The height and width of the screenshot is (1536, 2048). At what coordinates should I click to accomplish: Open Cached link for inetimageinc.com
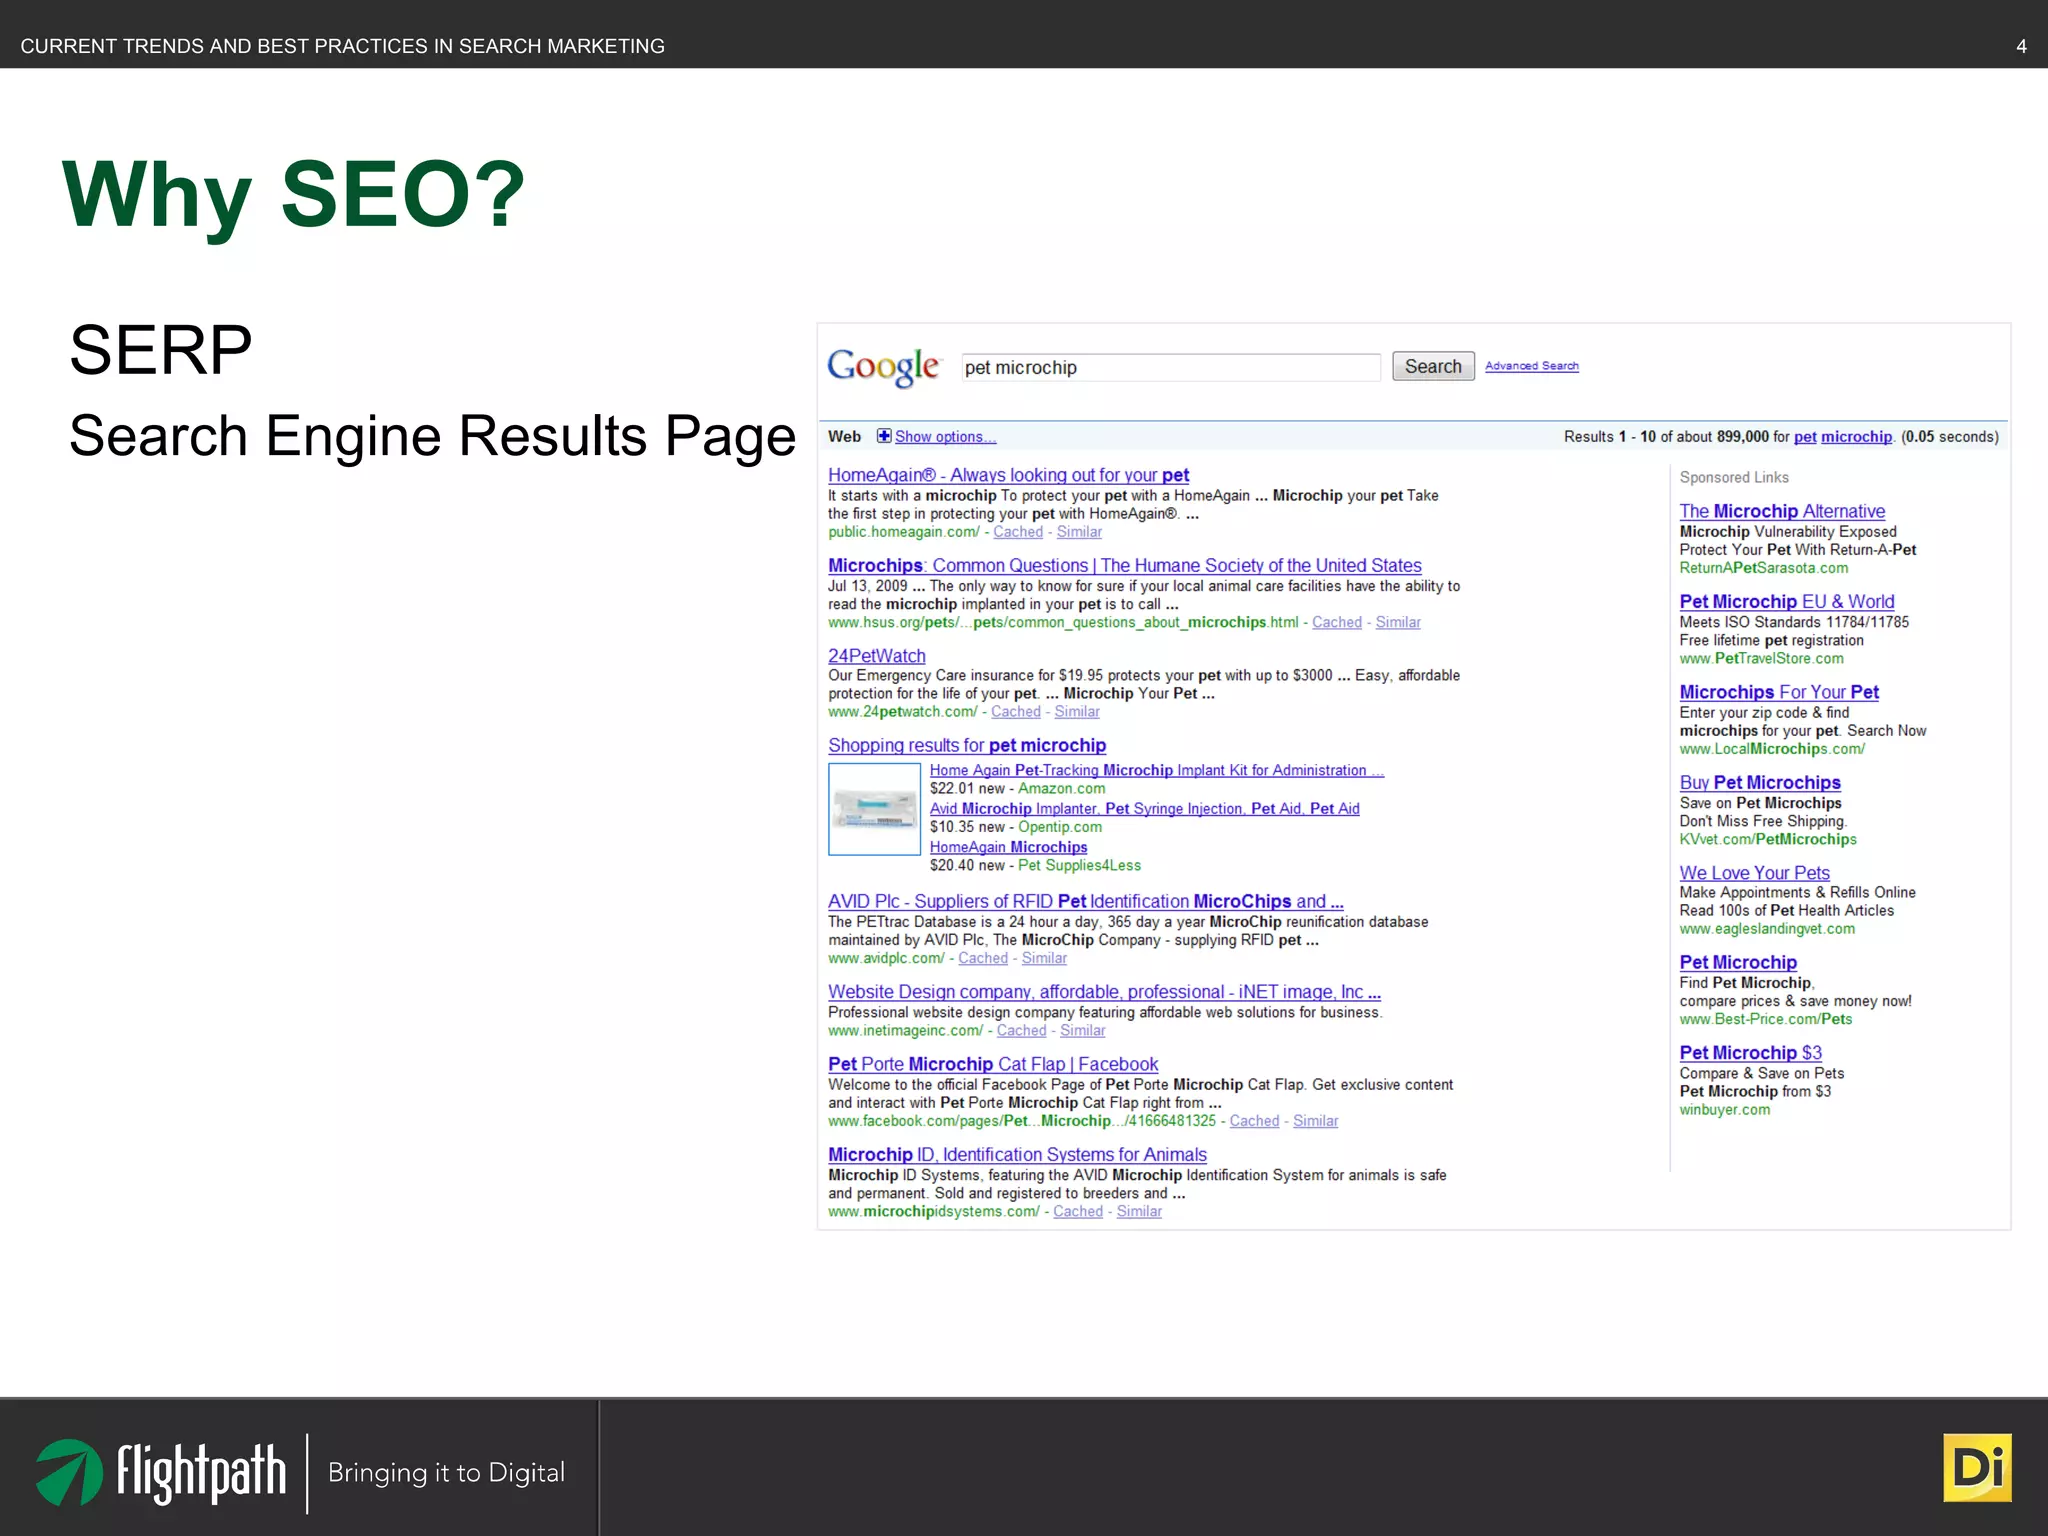1021,1030
